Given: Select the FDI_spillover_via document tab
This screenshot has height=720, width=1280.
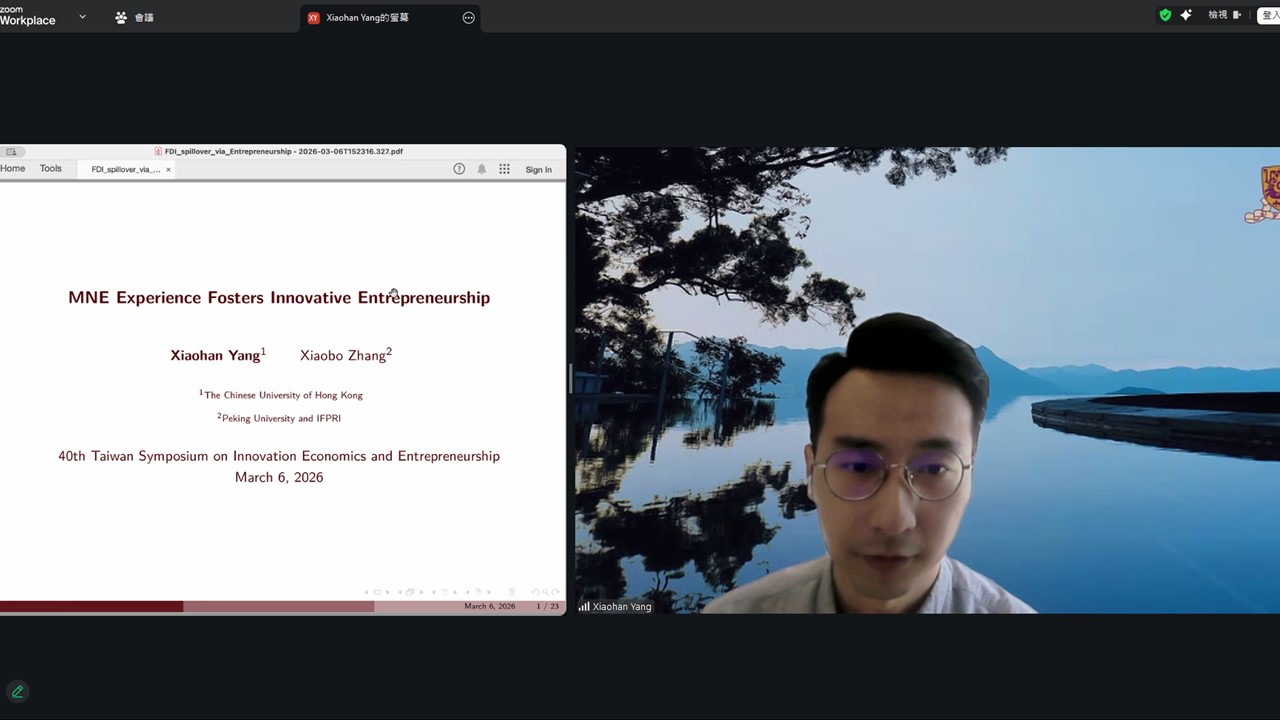Looking at the screenshot, I should pos(125,170).
